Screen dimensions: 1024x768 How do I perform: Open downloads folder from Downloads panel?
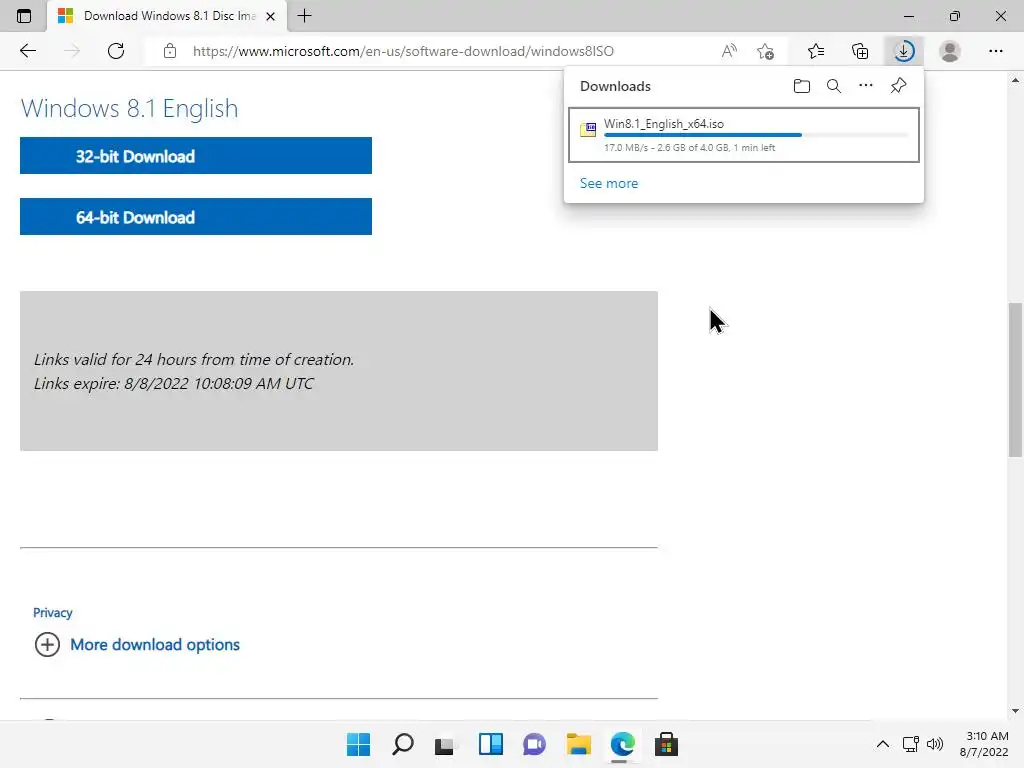click(x=802, y=86)
